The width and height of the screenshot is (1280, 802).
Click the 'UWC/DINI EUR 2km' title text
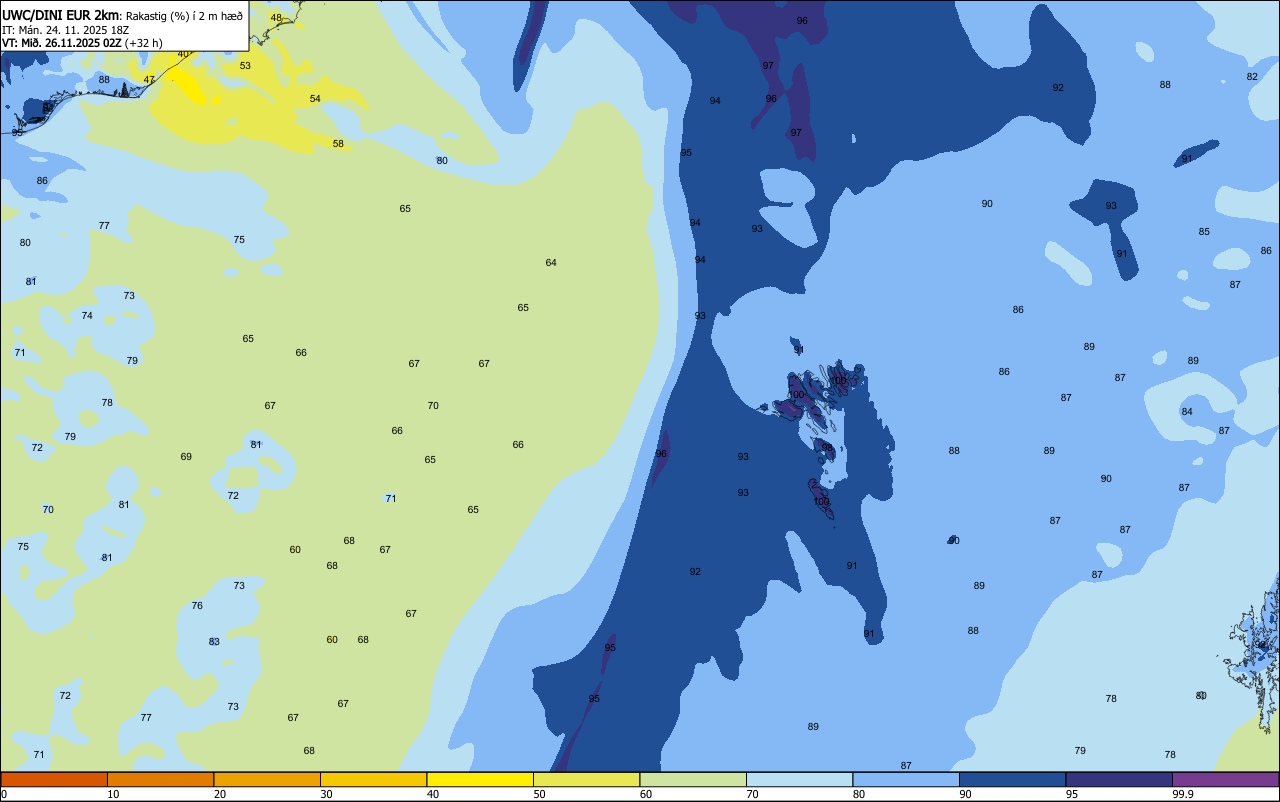click(x=61, y=15)
